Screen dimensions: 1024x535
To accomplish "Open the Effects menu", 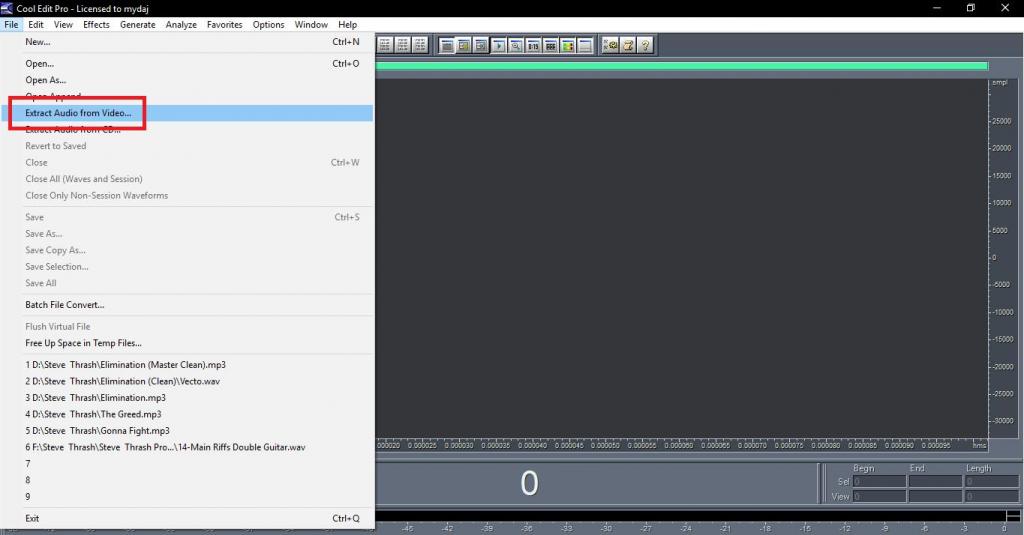I will pos(96,25).
